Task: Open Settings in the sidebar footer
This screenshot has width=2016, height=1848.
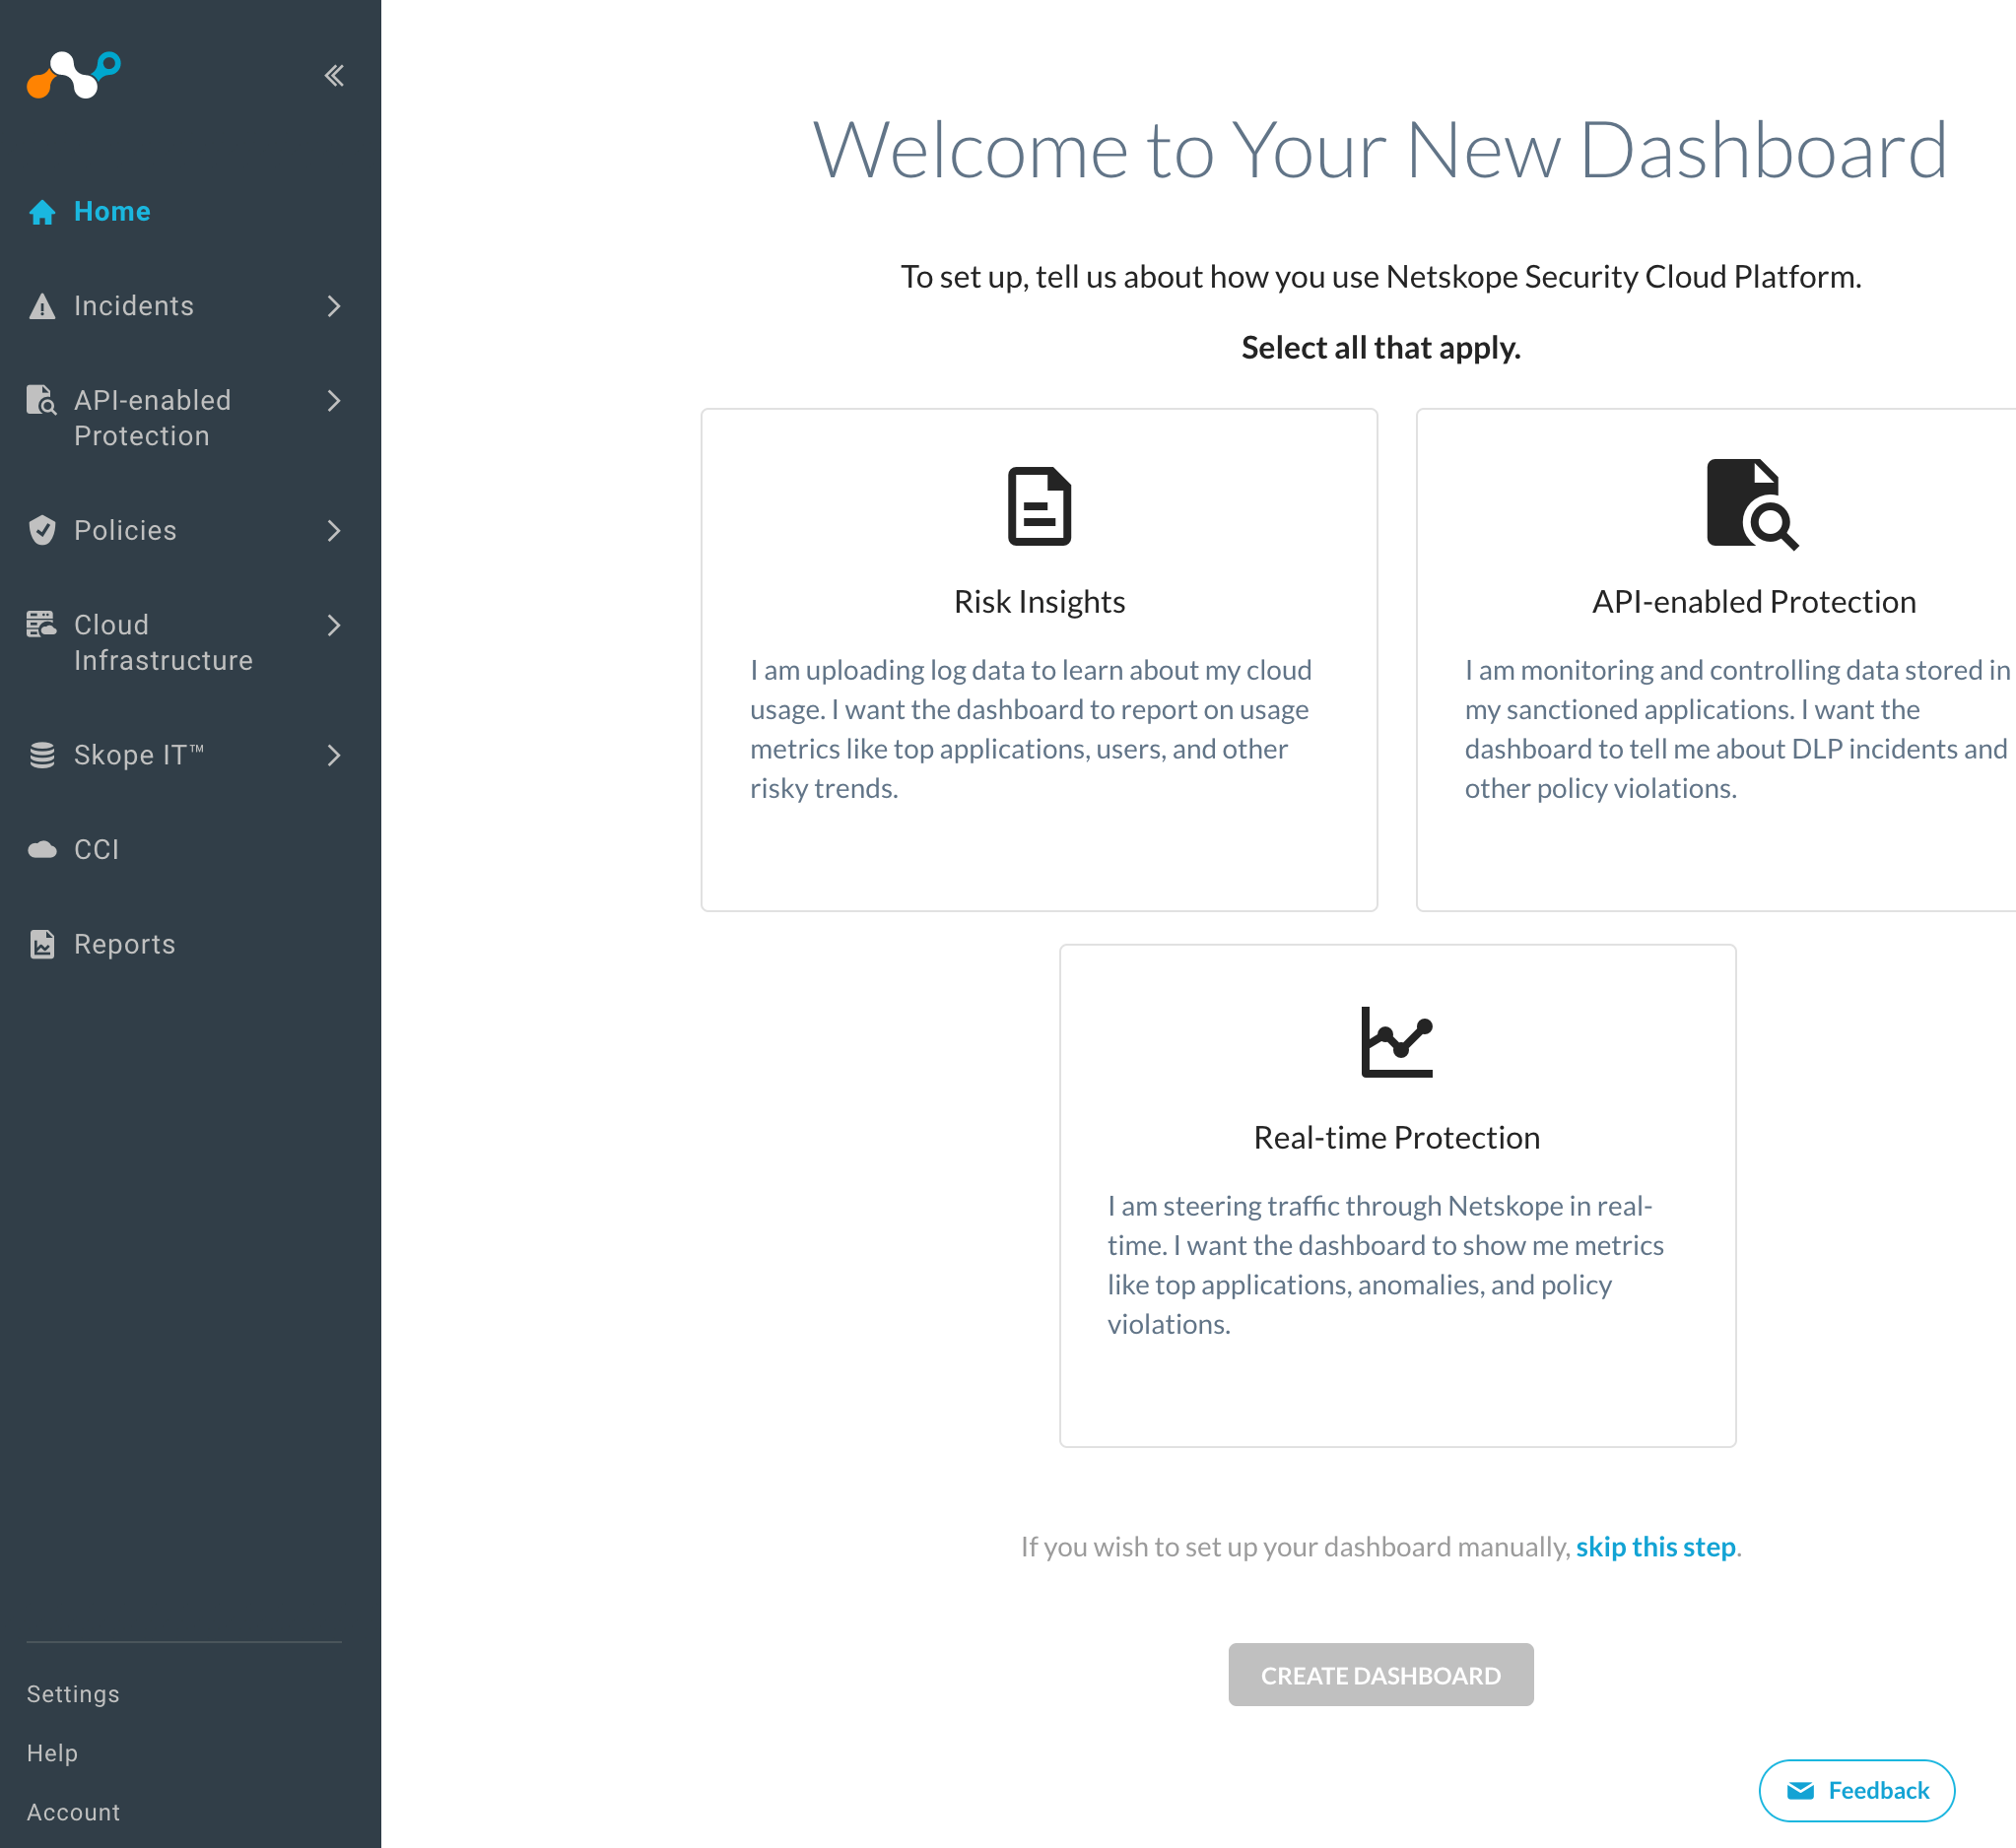Action: (x=73, y=1693)
